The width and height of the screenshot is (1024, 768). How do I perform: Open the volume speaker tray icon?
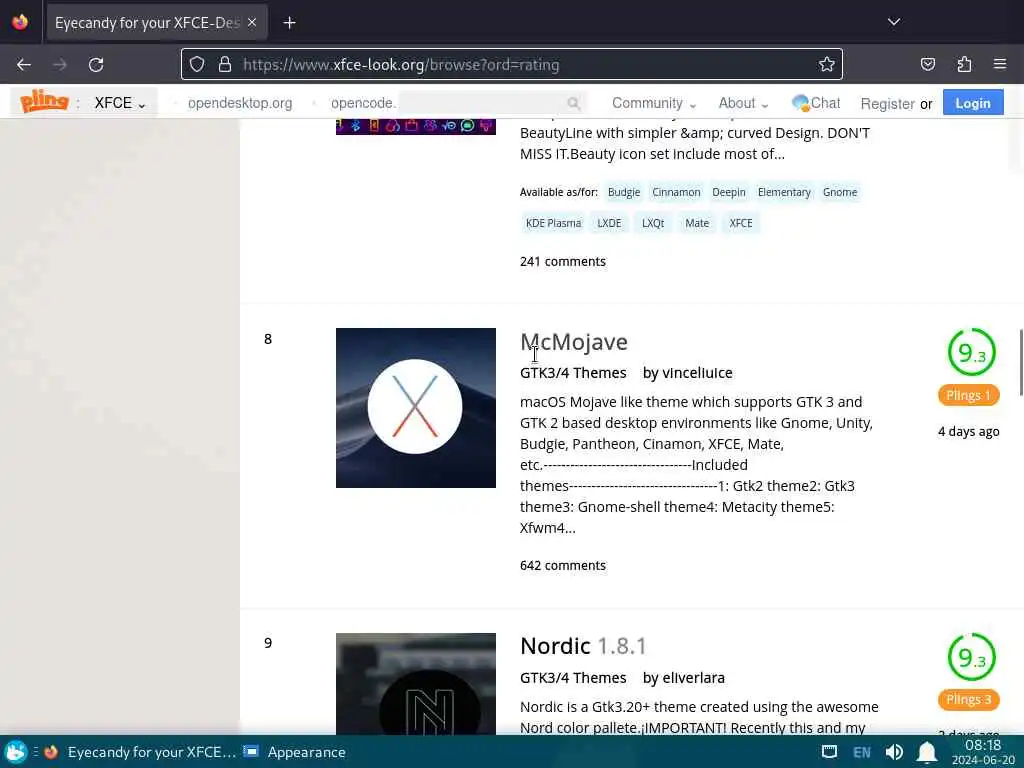894,752
